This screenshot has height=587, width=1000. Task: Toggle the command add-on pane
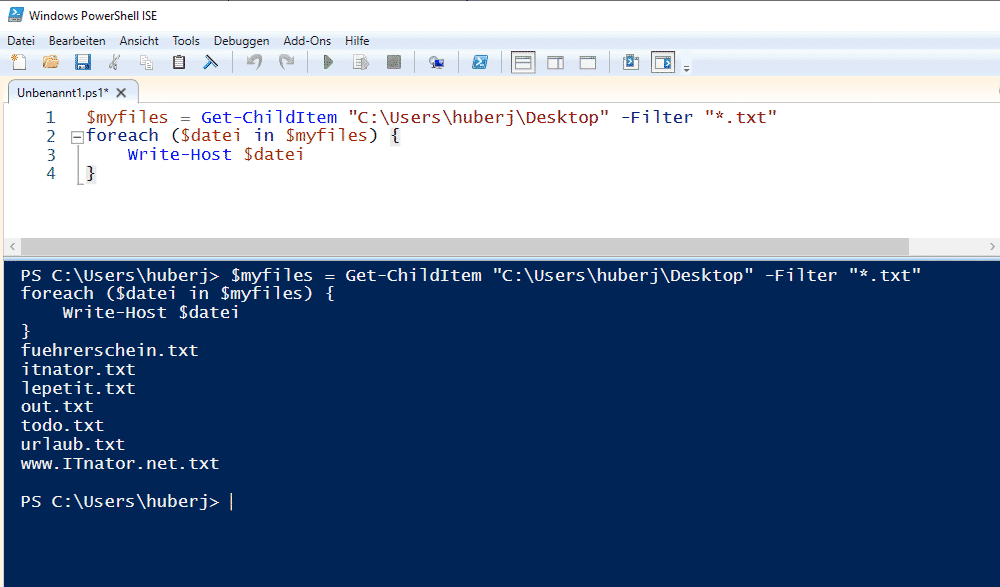click(x=663, y=63)
